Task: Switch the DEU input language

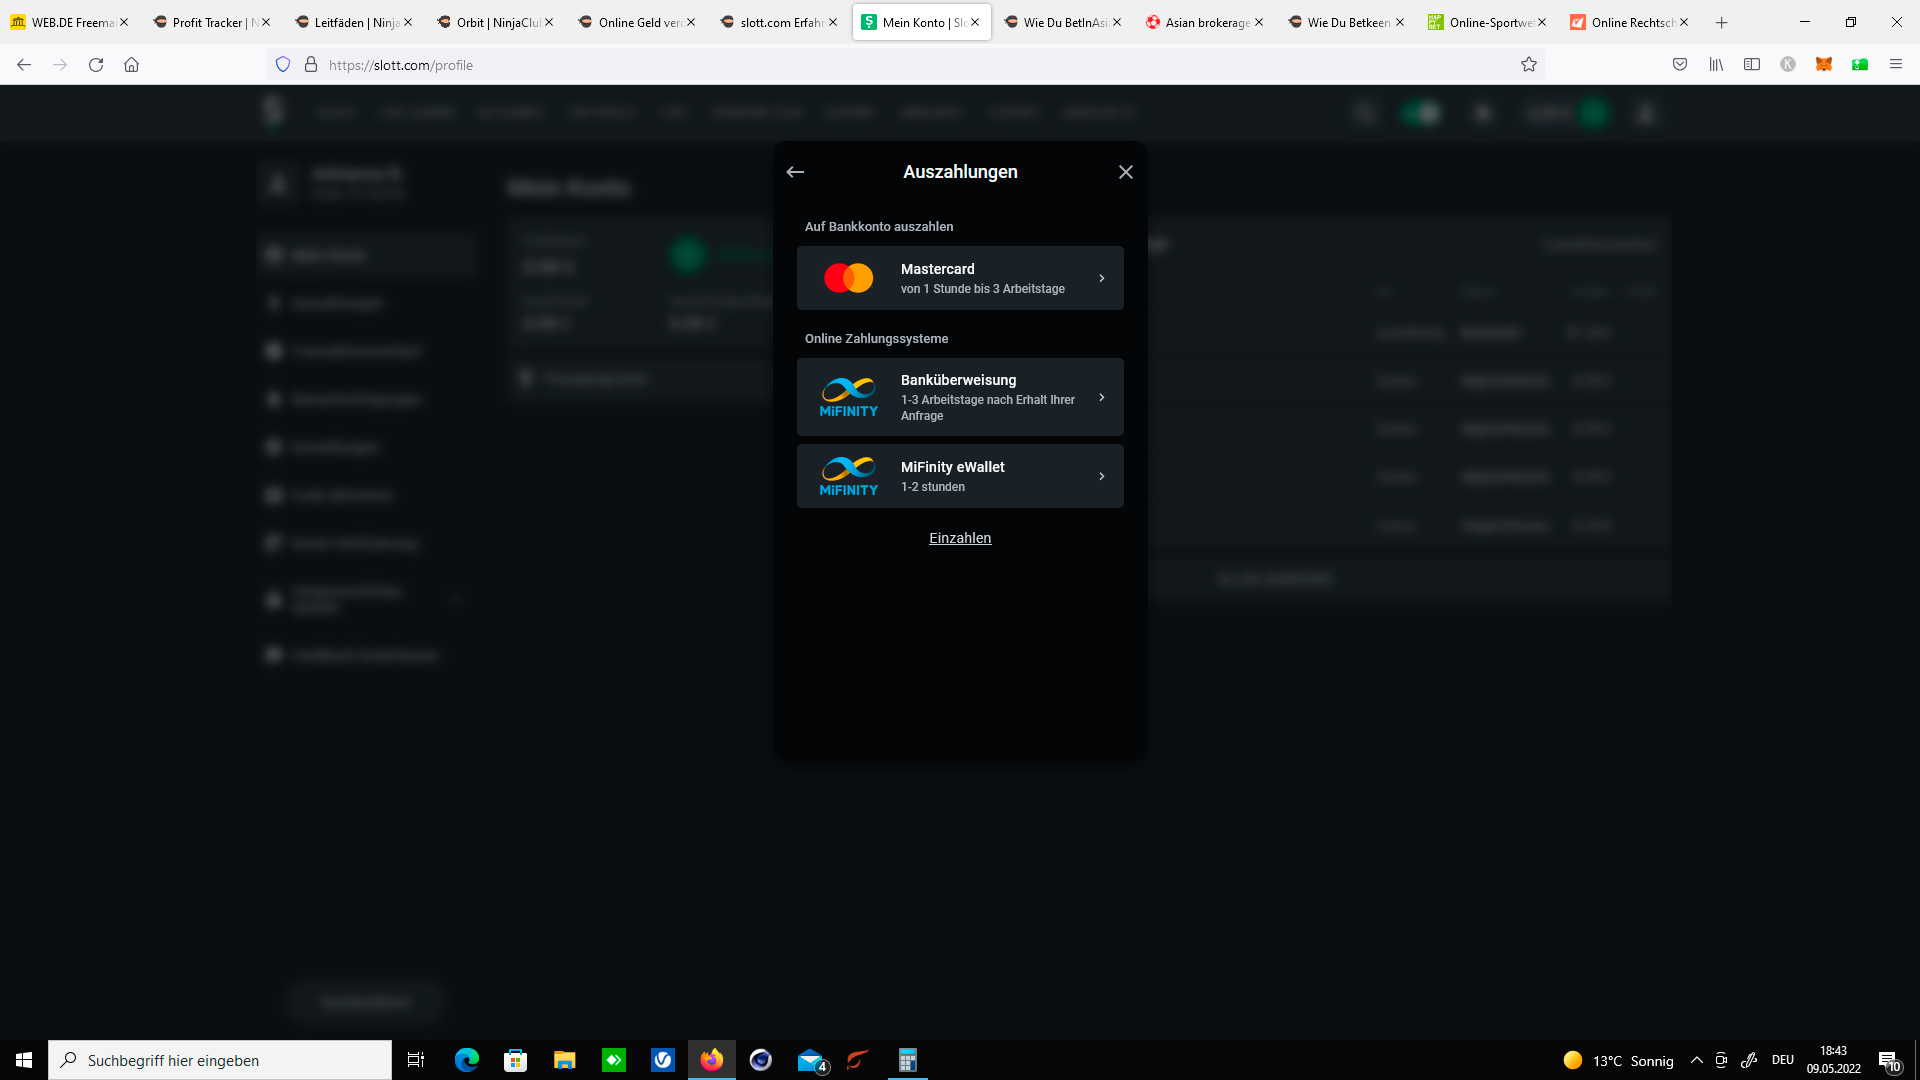Action: (x=1783, y=1060)
